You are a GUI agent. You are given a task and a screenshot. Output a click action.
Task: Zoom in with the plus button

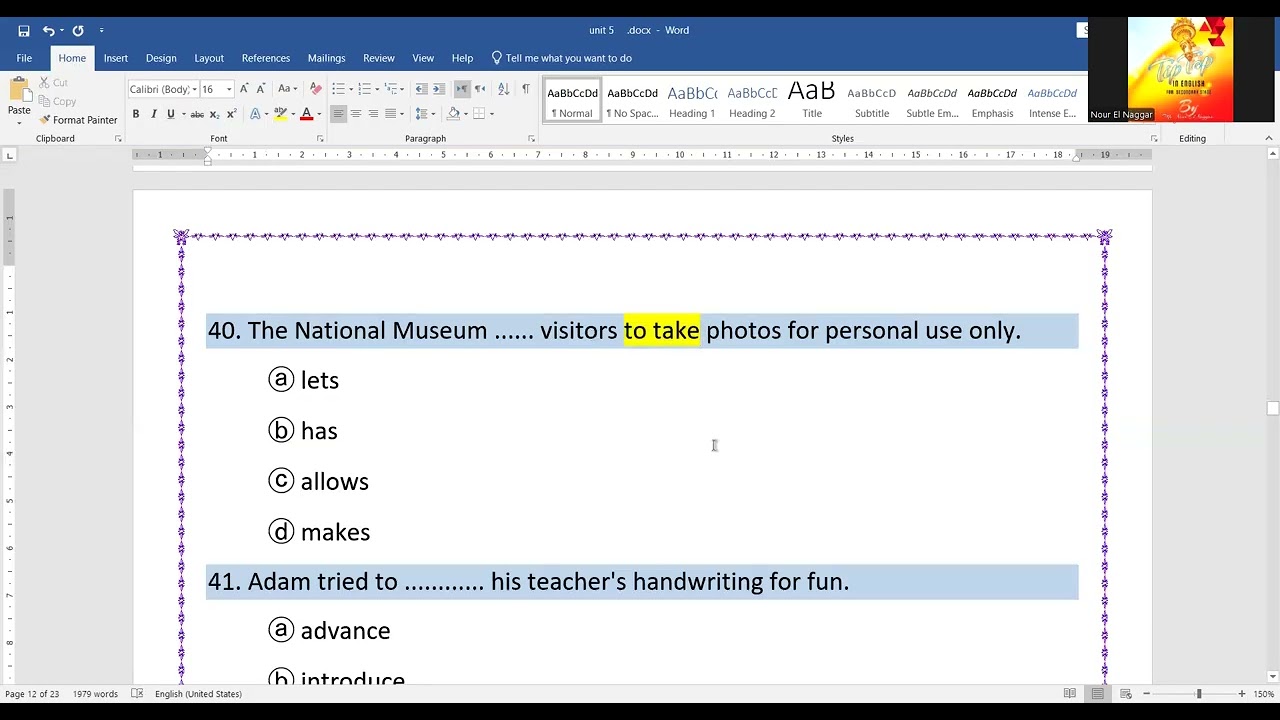(x=1242, y=694)
